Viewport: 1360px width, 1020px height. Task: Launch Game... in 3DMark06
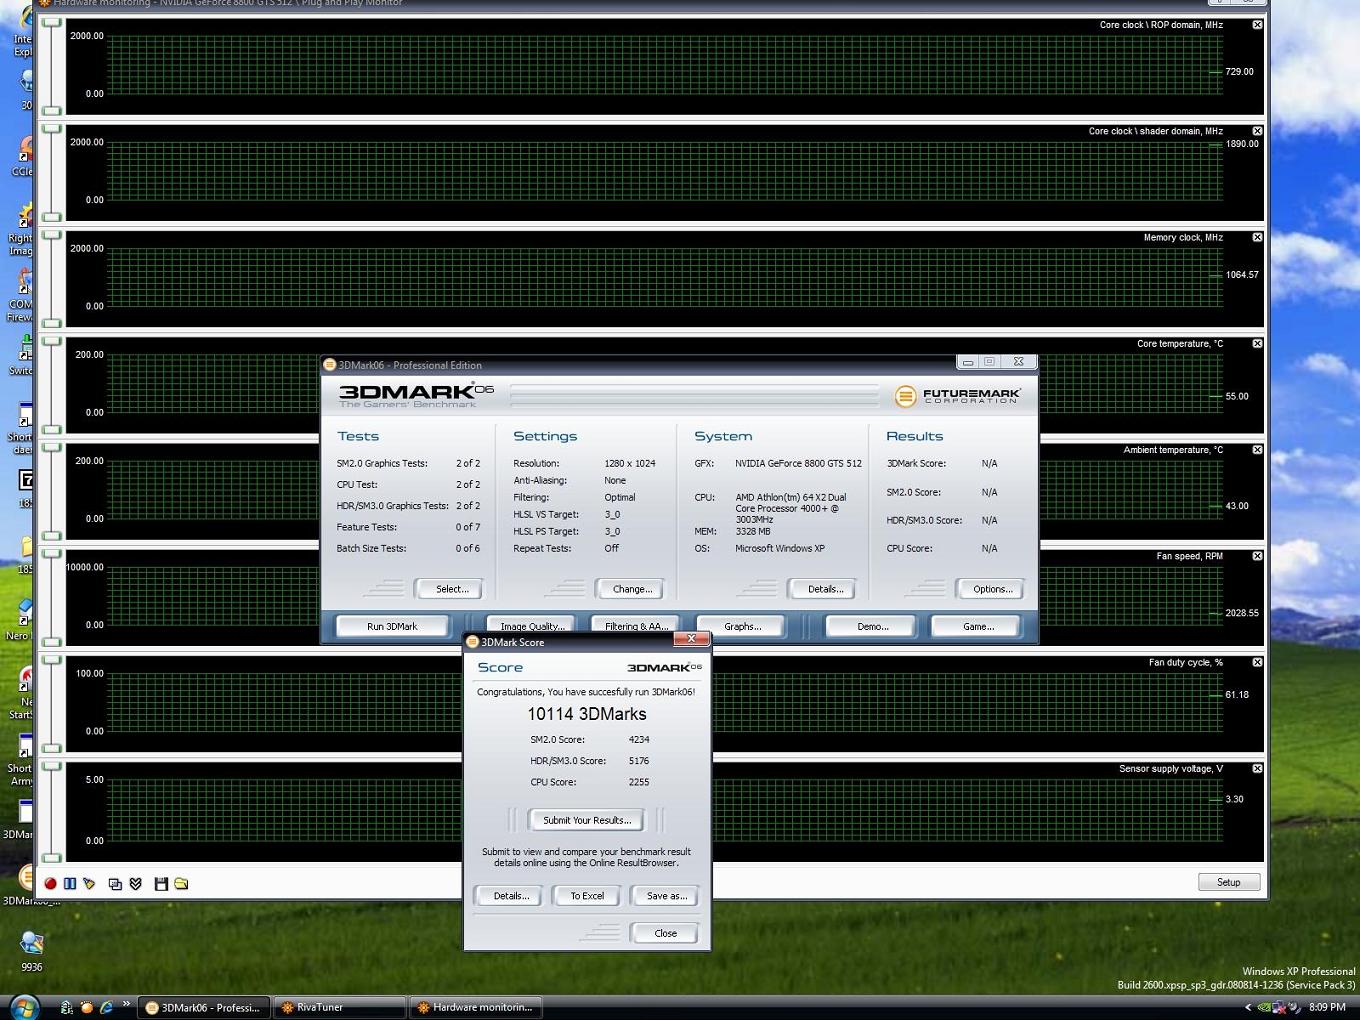(978, 626)
